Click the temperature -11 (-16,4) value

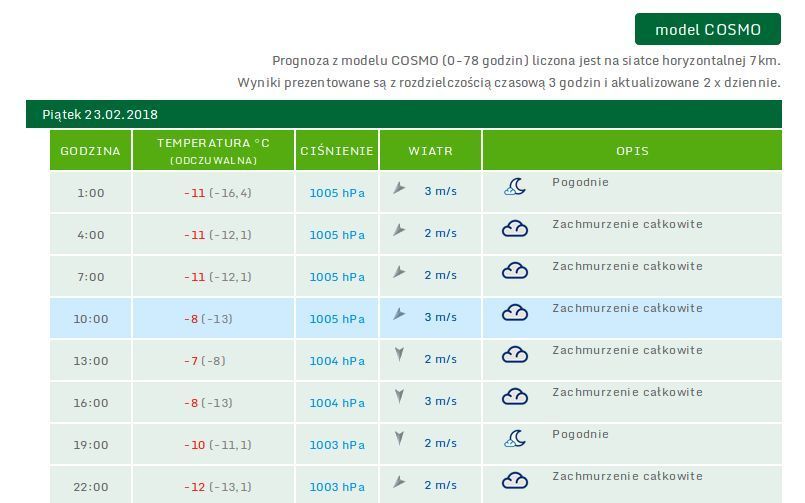[218, 193]
